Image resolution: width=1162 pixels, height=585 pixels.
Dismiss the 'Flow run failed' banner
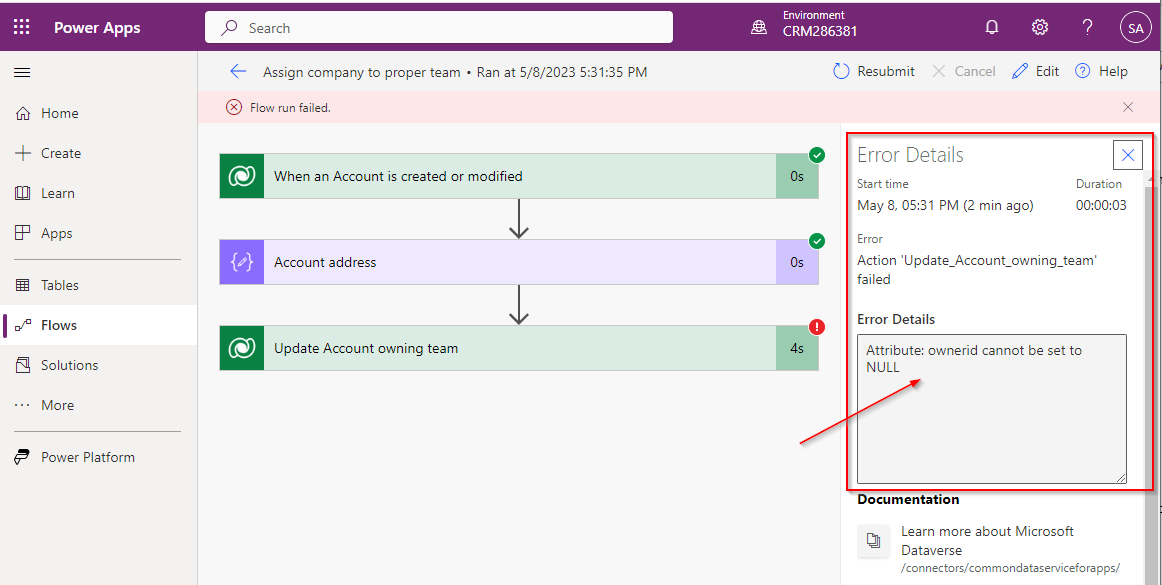[1128, 107]
